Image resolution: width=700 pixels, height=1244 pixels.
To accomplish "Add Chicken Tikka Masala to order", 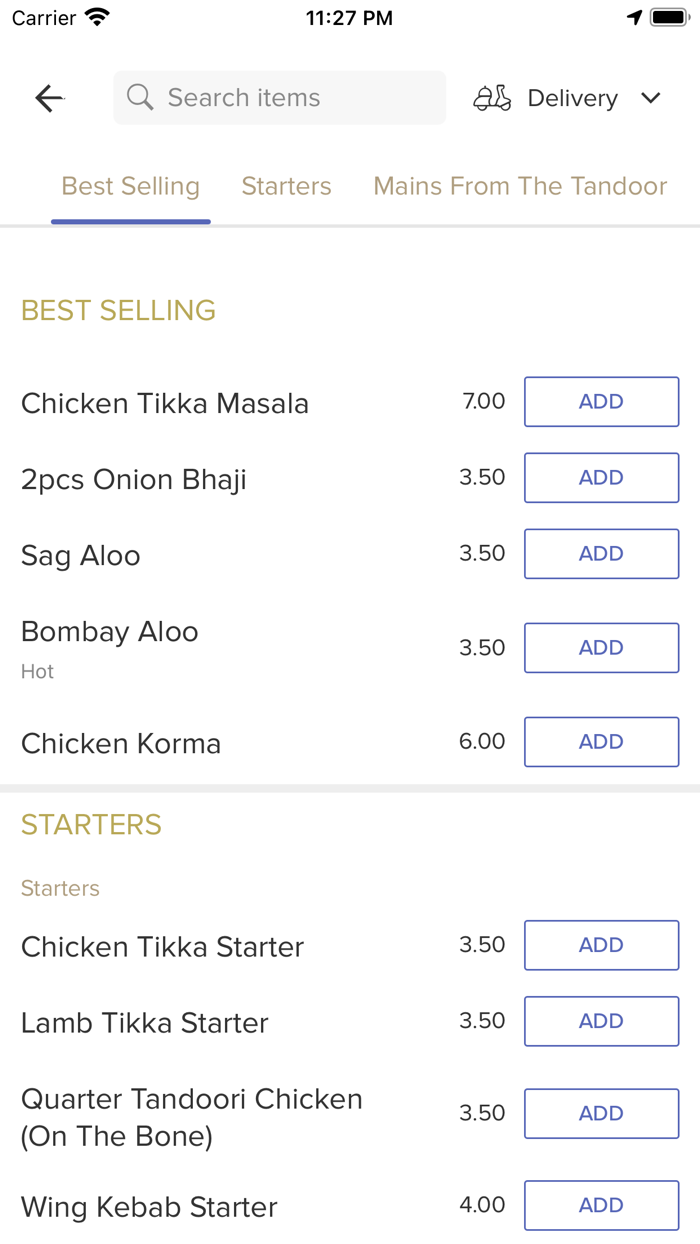I will point(601,402).
